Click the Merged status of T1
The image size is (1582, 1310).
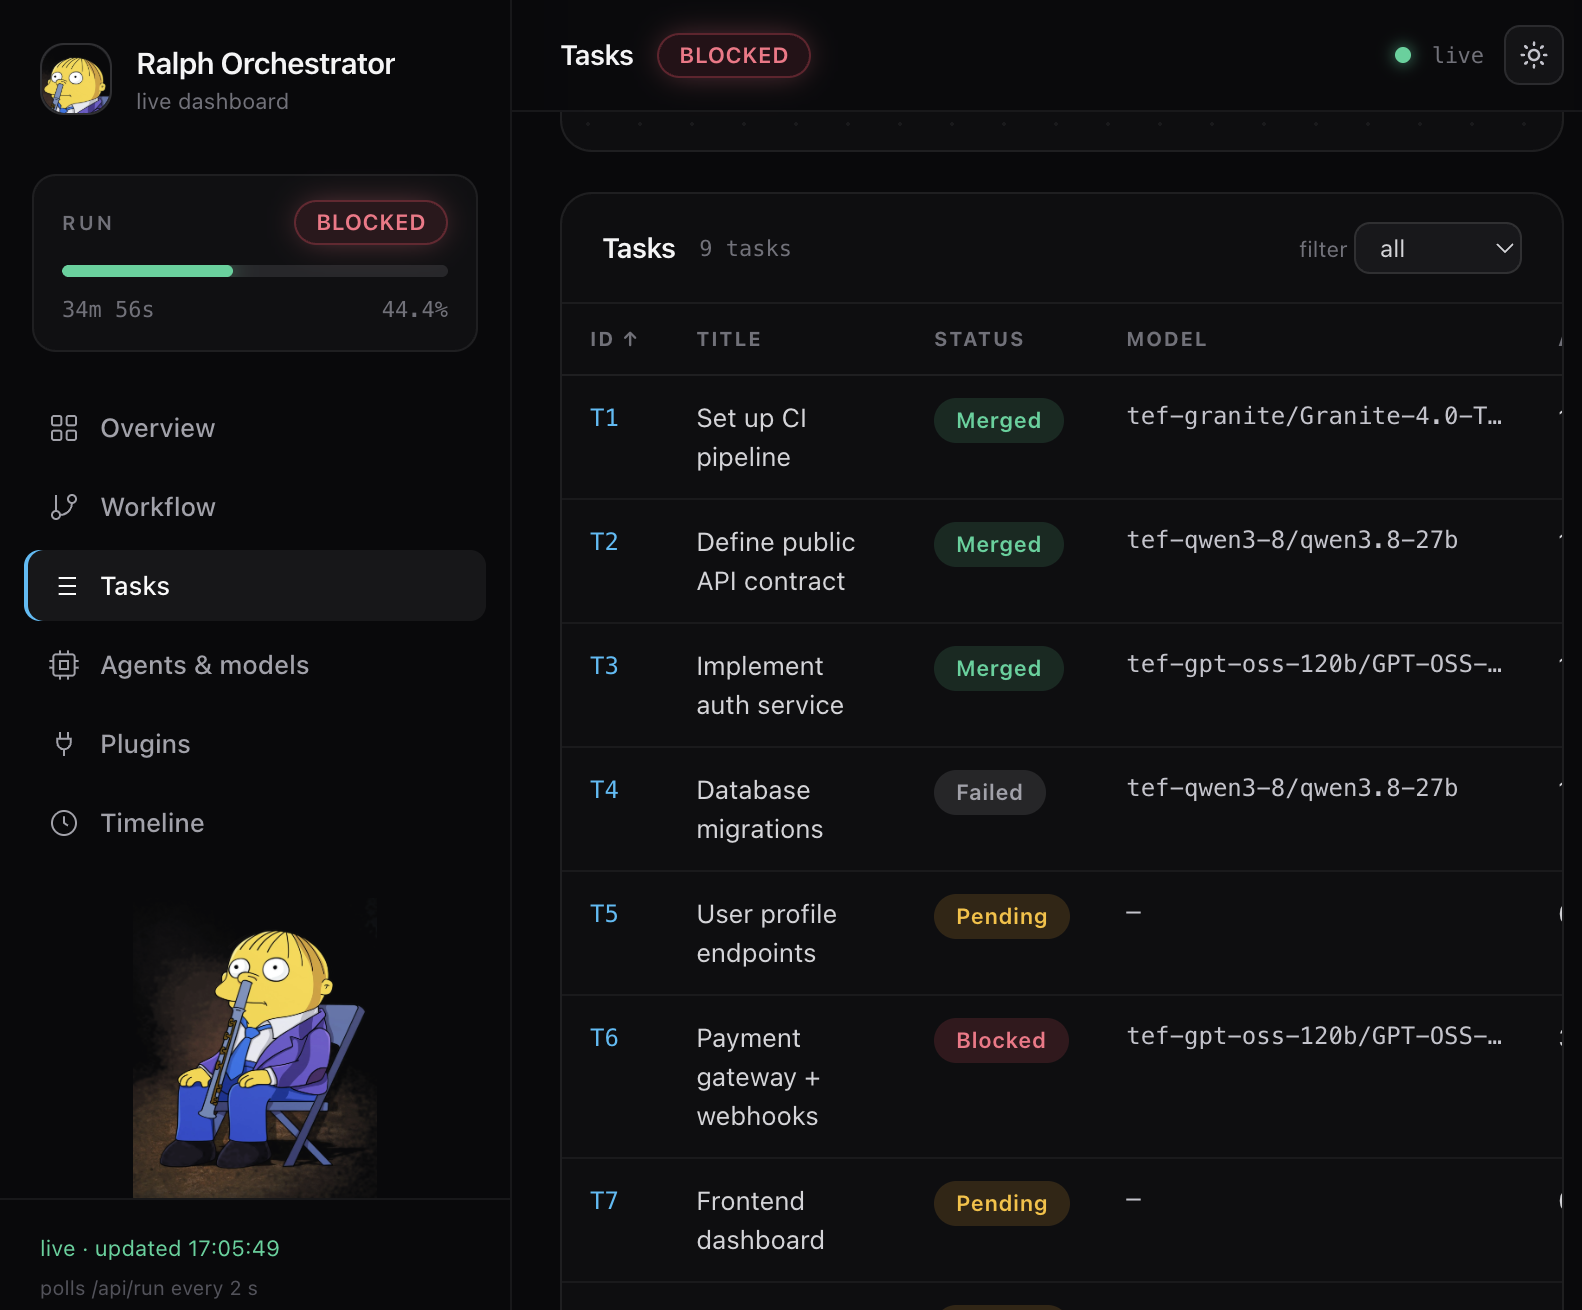click(x=999, y=420)
